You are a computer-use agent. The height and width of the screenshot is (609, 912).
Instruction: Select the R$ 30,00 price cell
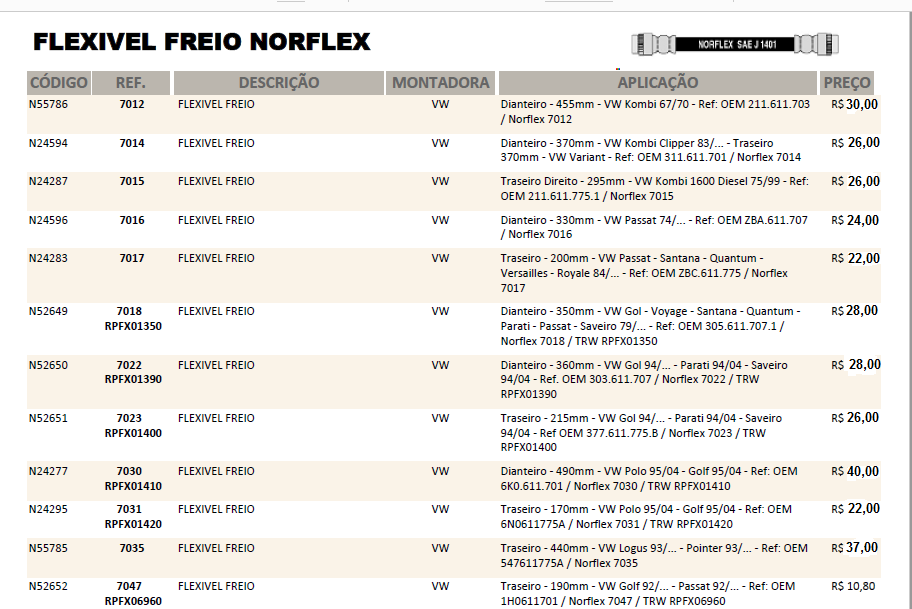[x=855, y=104]
